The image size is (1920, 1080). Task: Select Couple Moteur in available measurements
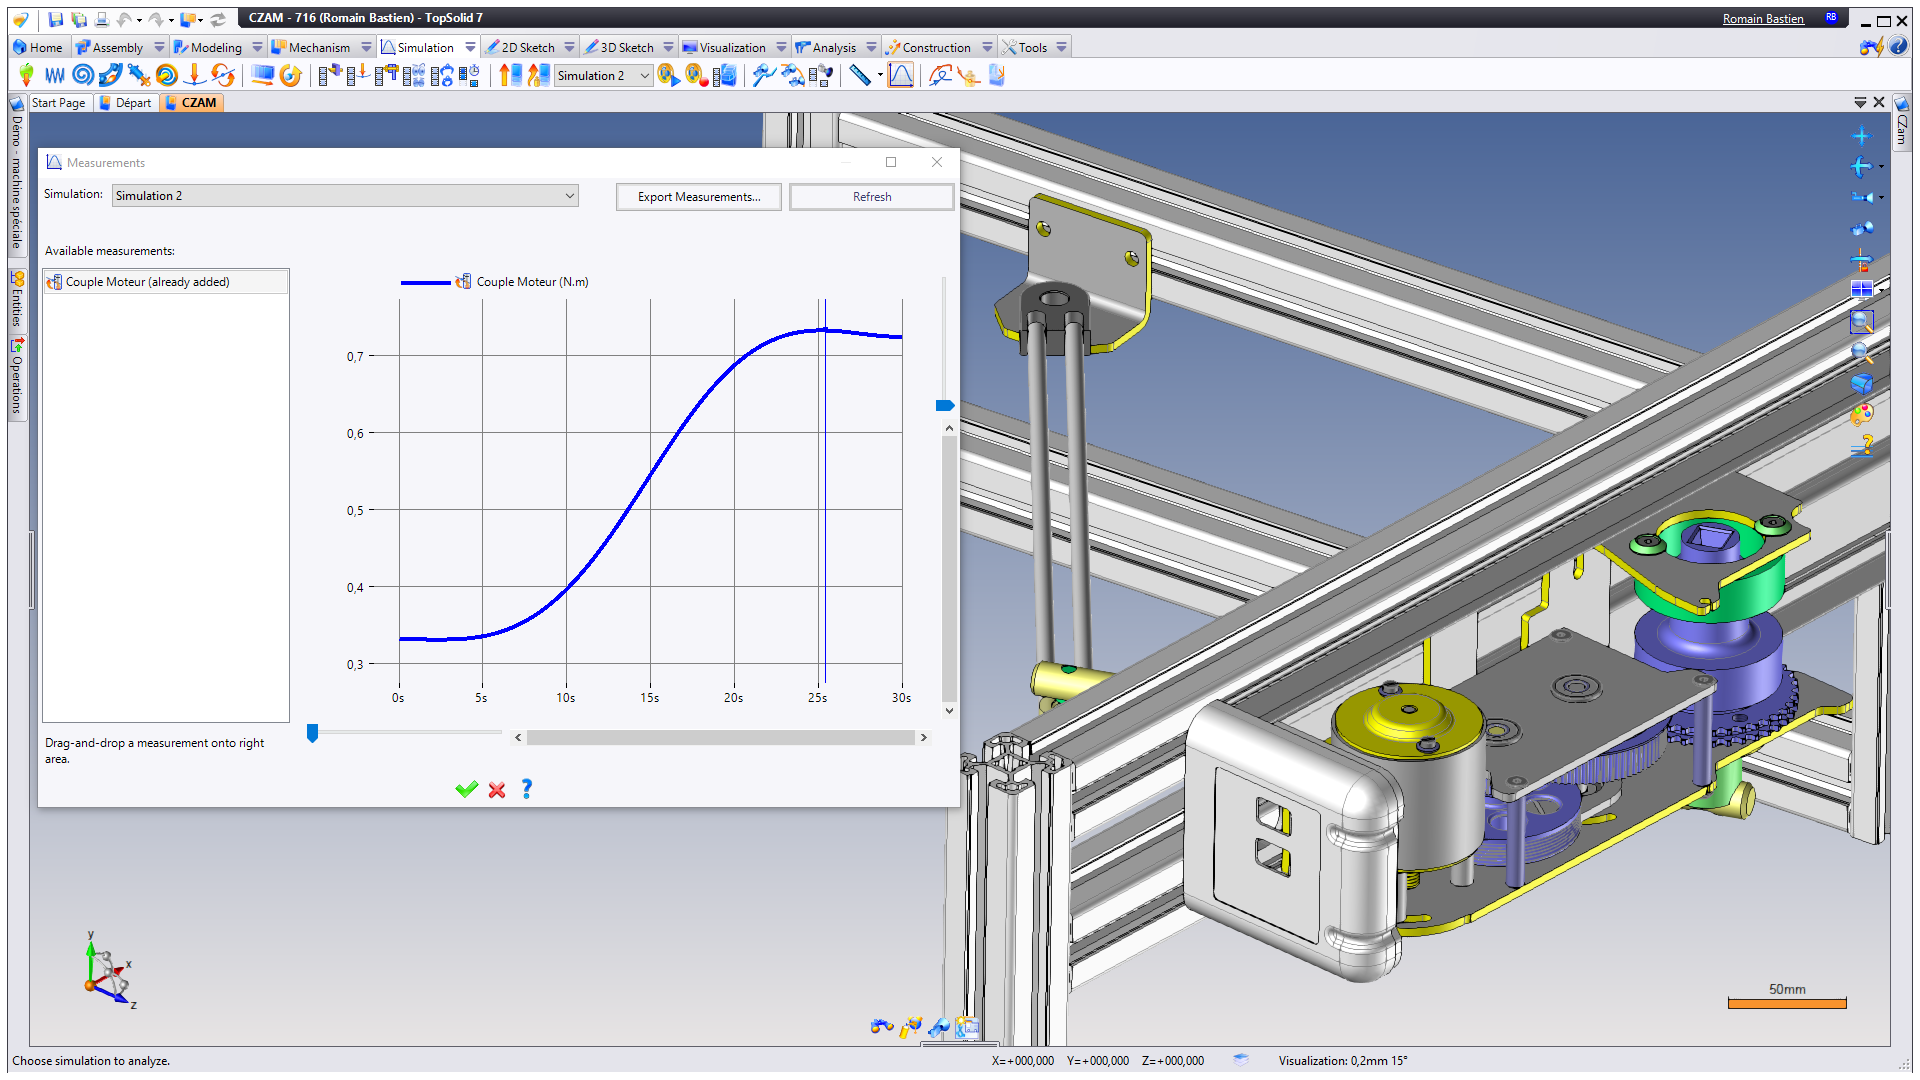point(147,282)
